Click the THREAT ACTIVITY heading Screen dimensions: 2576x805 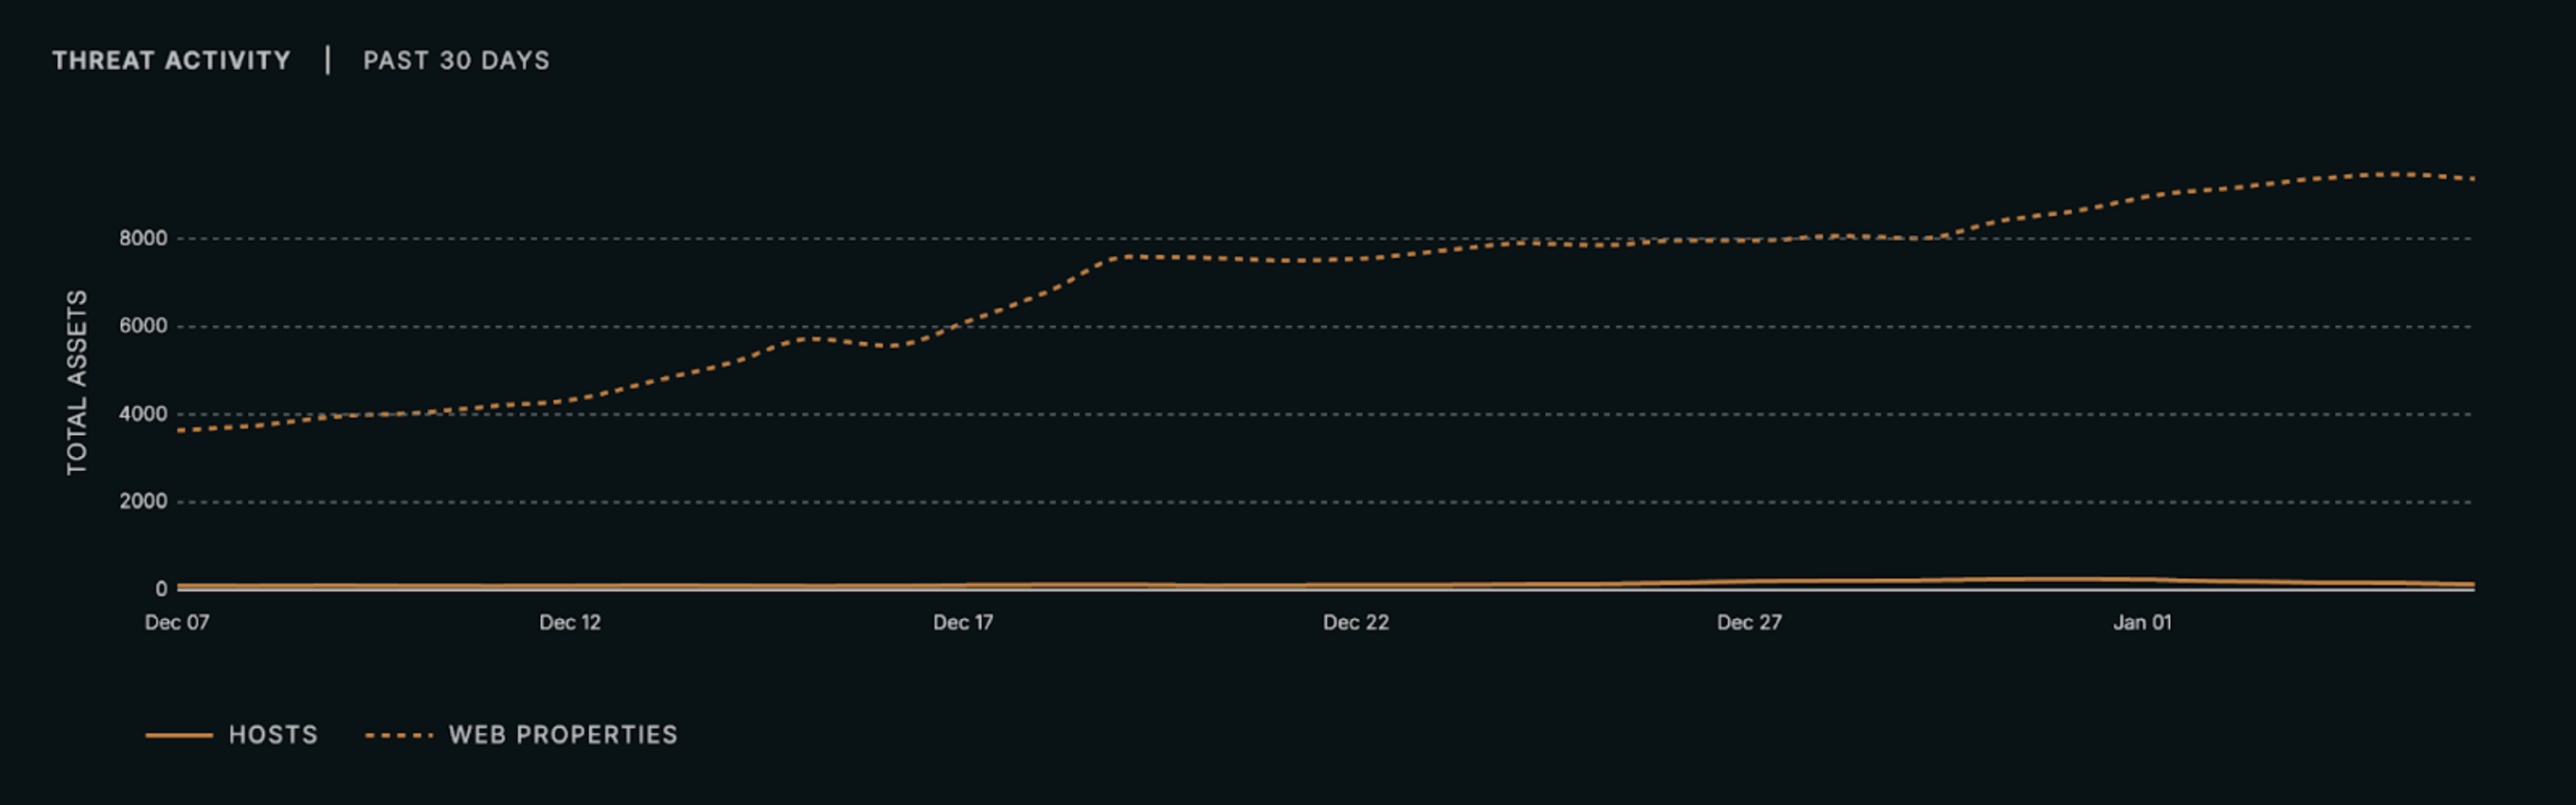click(x=172, y=61)
